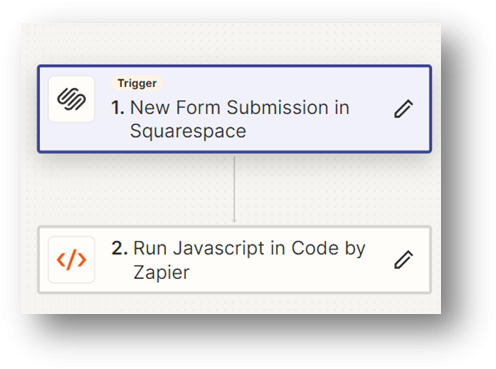Click the word Zapier on the action title's second line
The image size is (496, 369).
pyautogui.click(x=161, y=272)
